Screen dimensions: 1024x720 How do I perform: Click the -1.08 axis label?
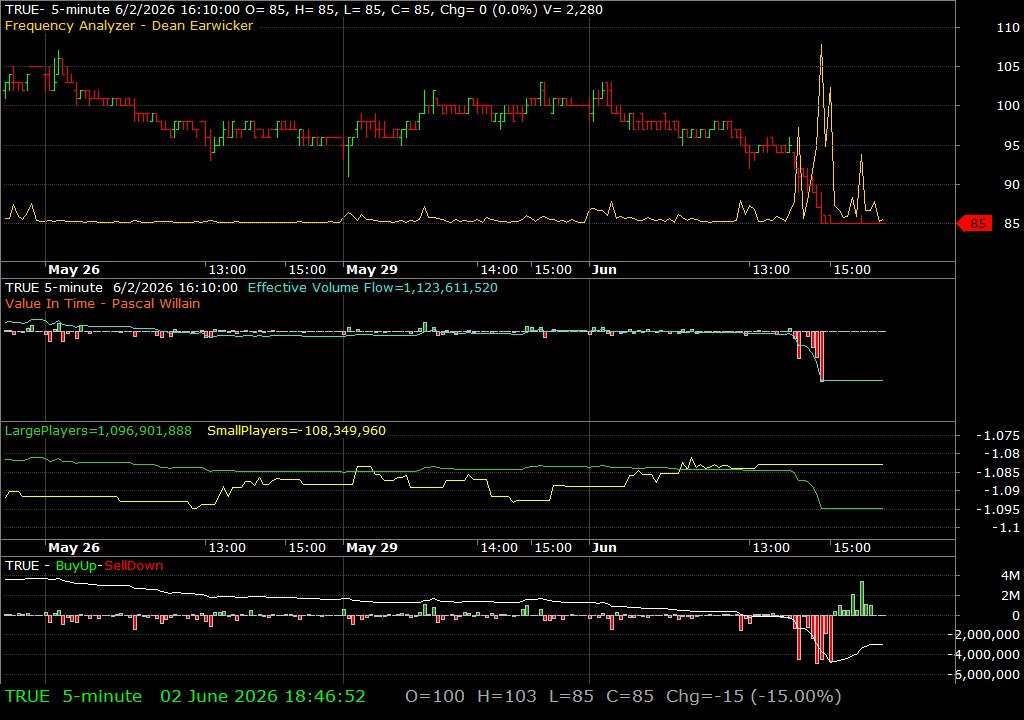[1001, 453]
